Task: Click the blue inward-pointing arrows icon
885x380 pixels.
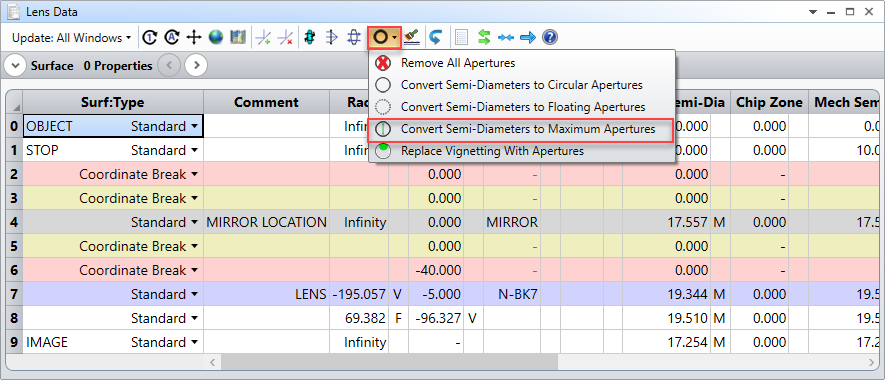Action: tap(506, 38)
